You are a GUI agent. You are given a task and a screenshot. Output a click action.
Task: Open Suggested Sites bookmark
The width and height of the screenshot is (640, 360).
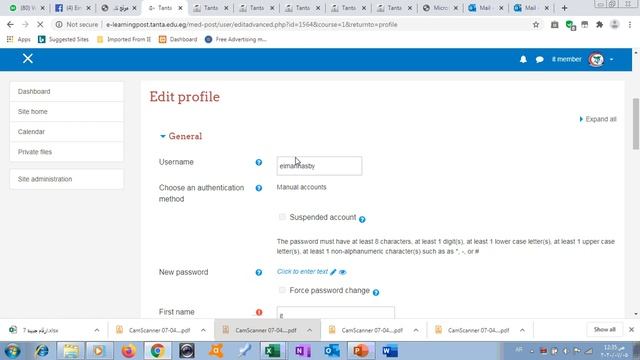coord(63,40)
